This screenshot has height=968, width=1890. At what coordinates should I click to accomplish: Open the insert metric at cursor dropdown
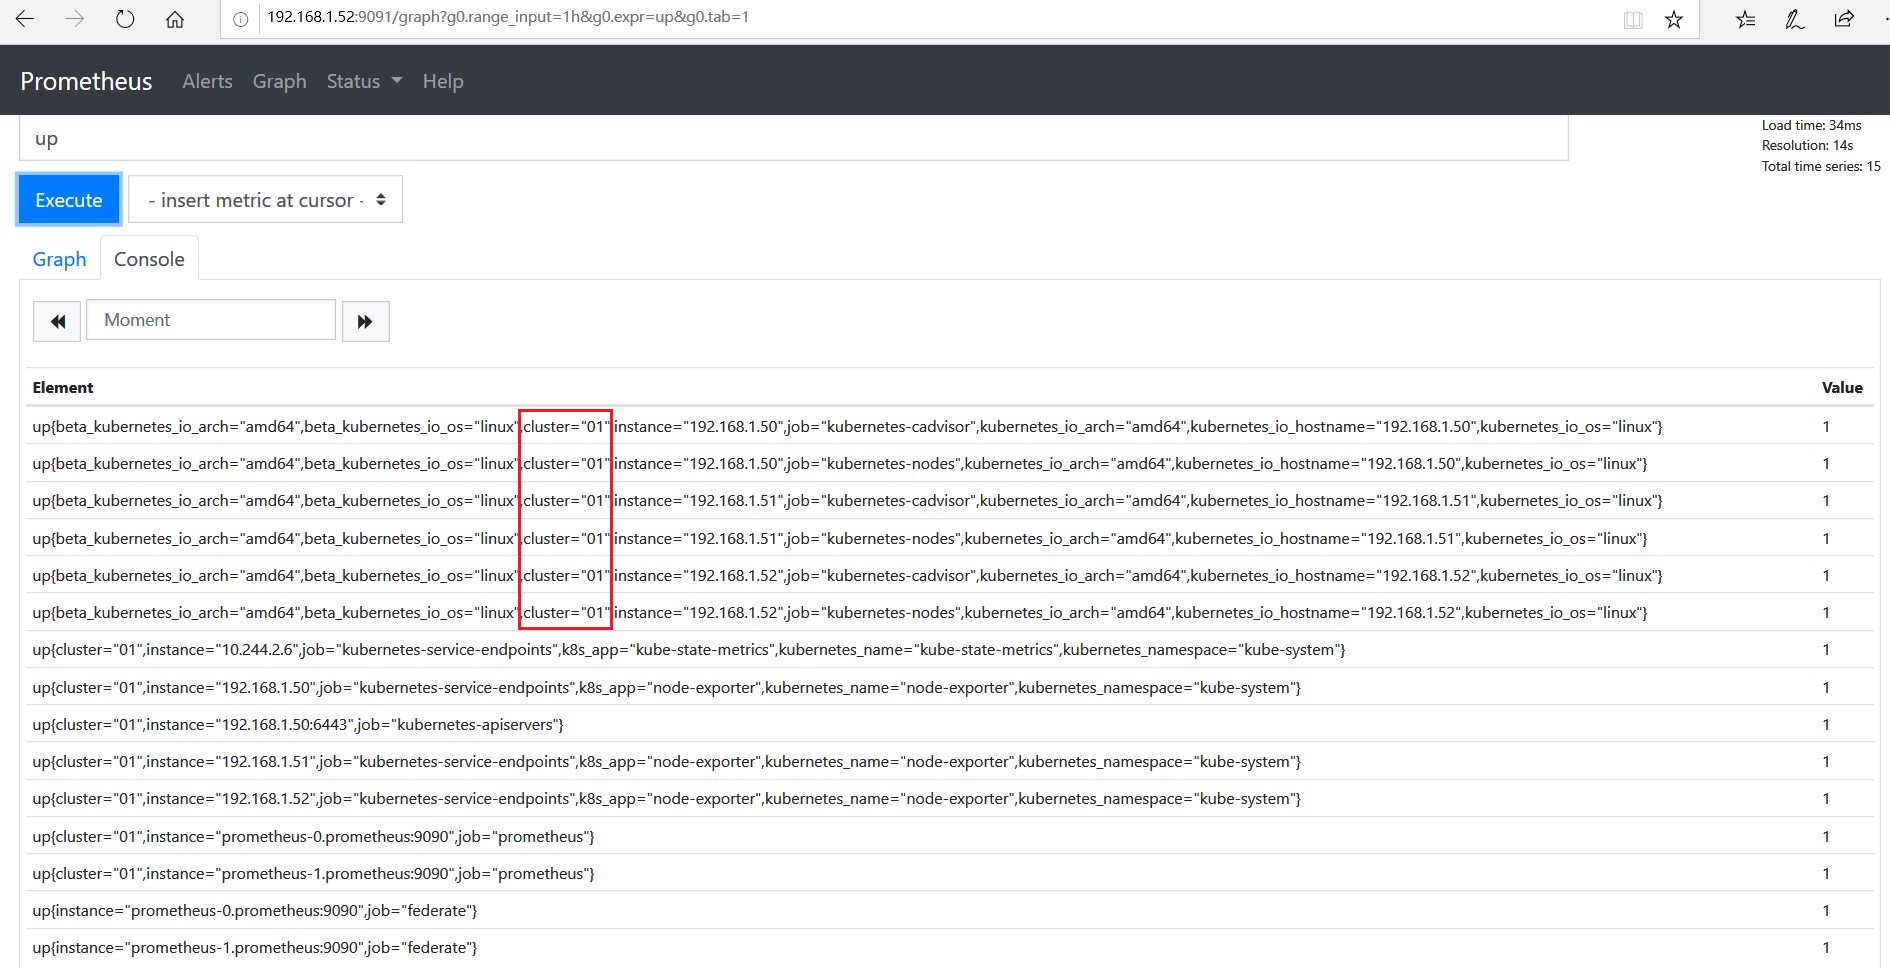point(265,200)
